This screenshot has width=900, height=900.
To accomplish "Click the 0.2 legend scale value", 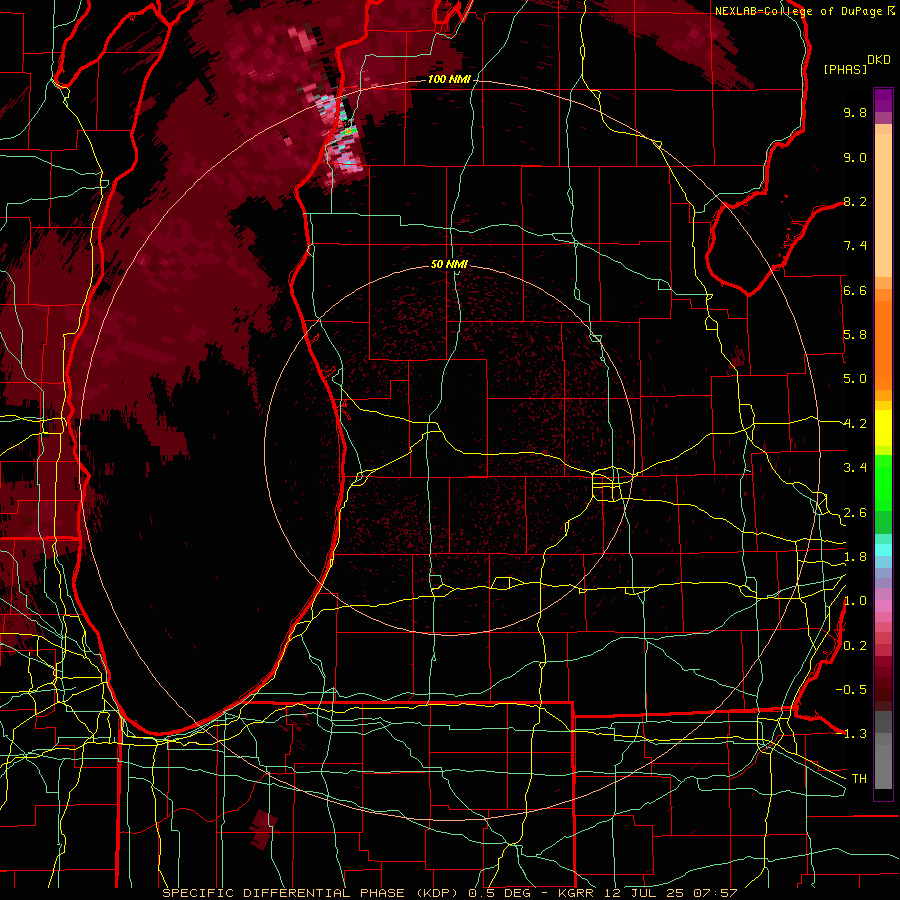I will [855, 646].
